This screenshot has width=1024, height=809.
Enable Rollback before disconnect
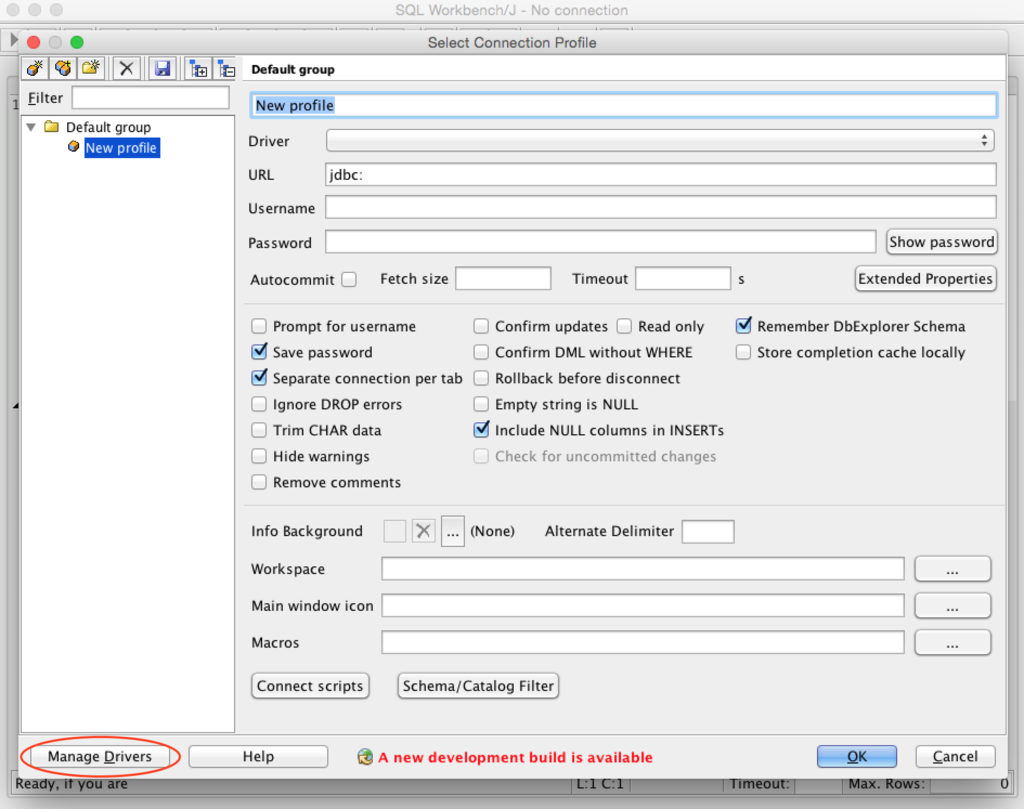click(x=481, y=378)
